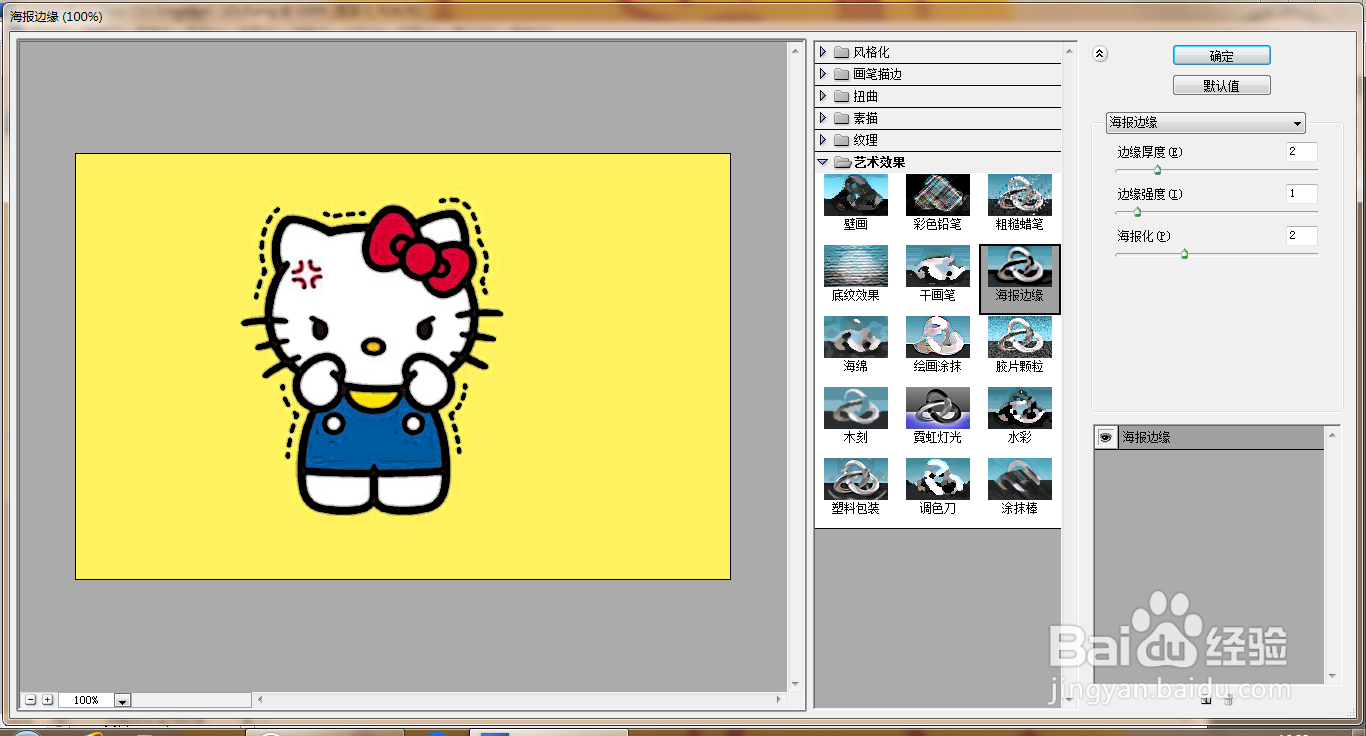Image resolution: width=1366 pixels, height=736 pixels.
Task: Click the 默认值 button
Action: point(1222,86)
